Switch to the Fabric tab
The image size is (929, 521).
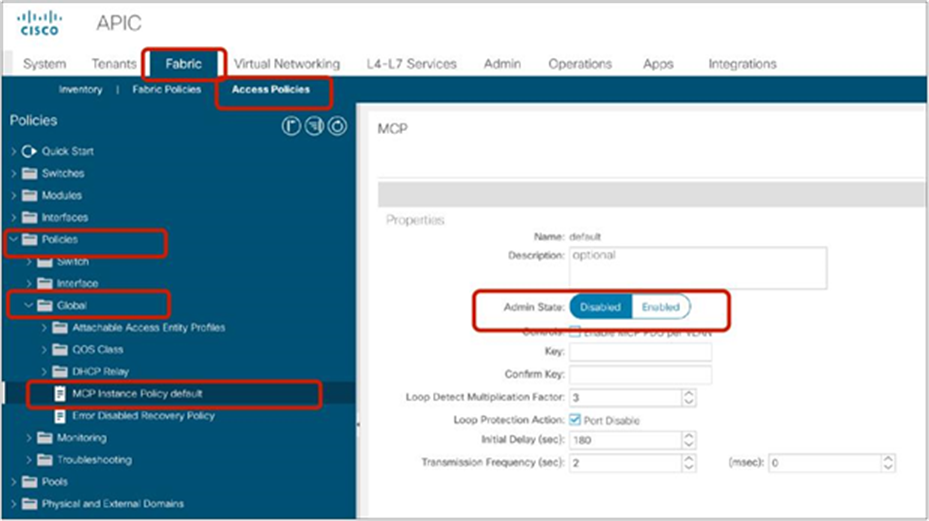click(x=184, y=63)
